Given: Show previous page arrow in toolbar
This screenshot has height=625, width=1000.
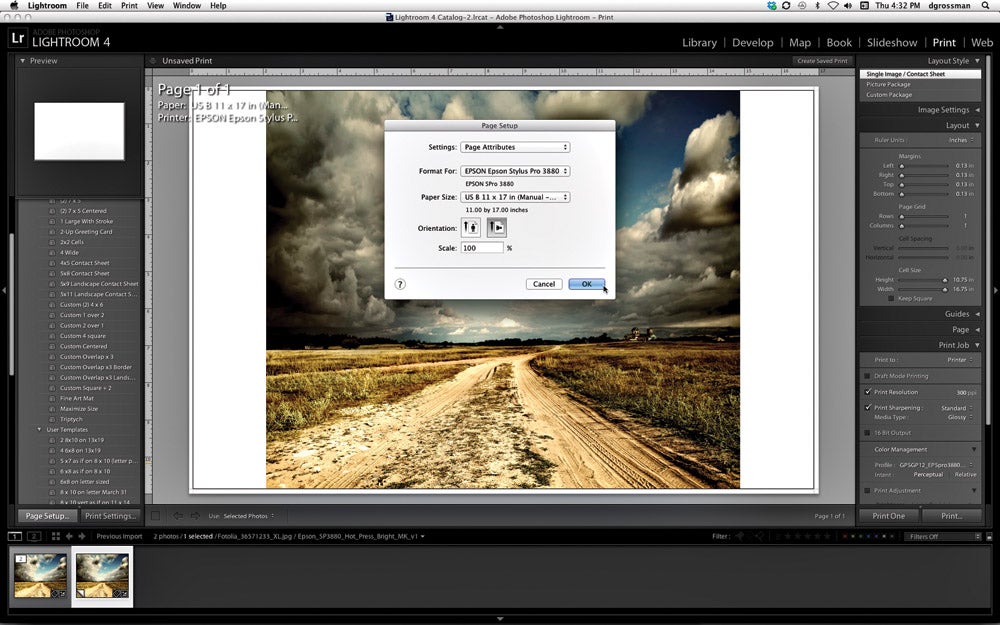Looking at the screenshot, I should pos(178,516).
